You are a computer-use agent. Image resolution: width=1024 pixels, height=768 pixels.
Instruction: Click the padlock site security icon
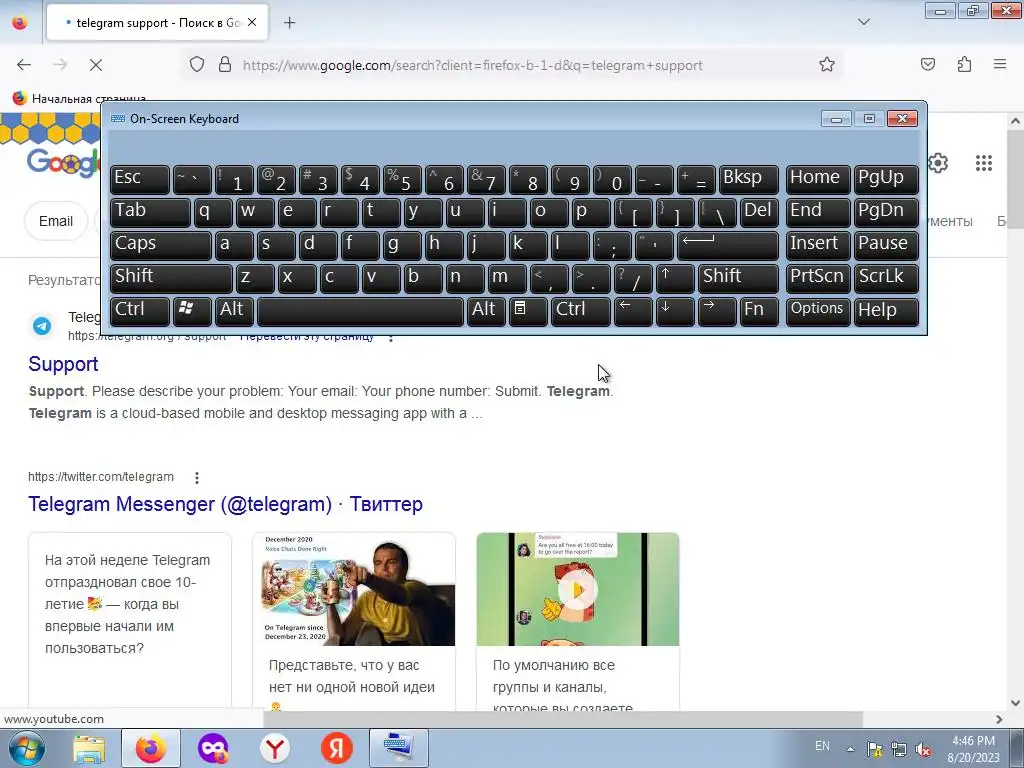pyautogui.click(x=225, y=65)
